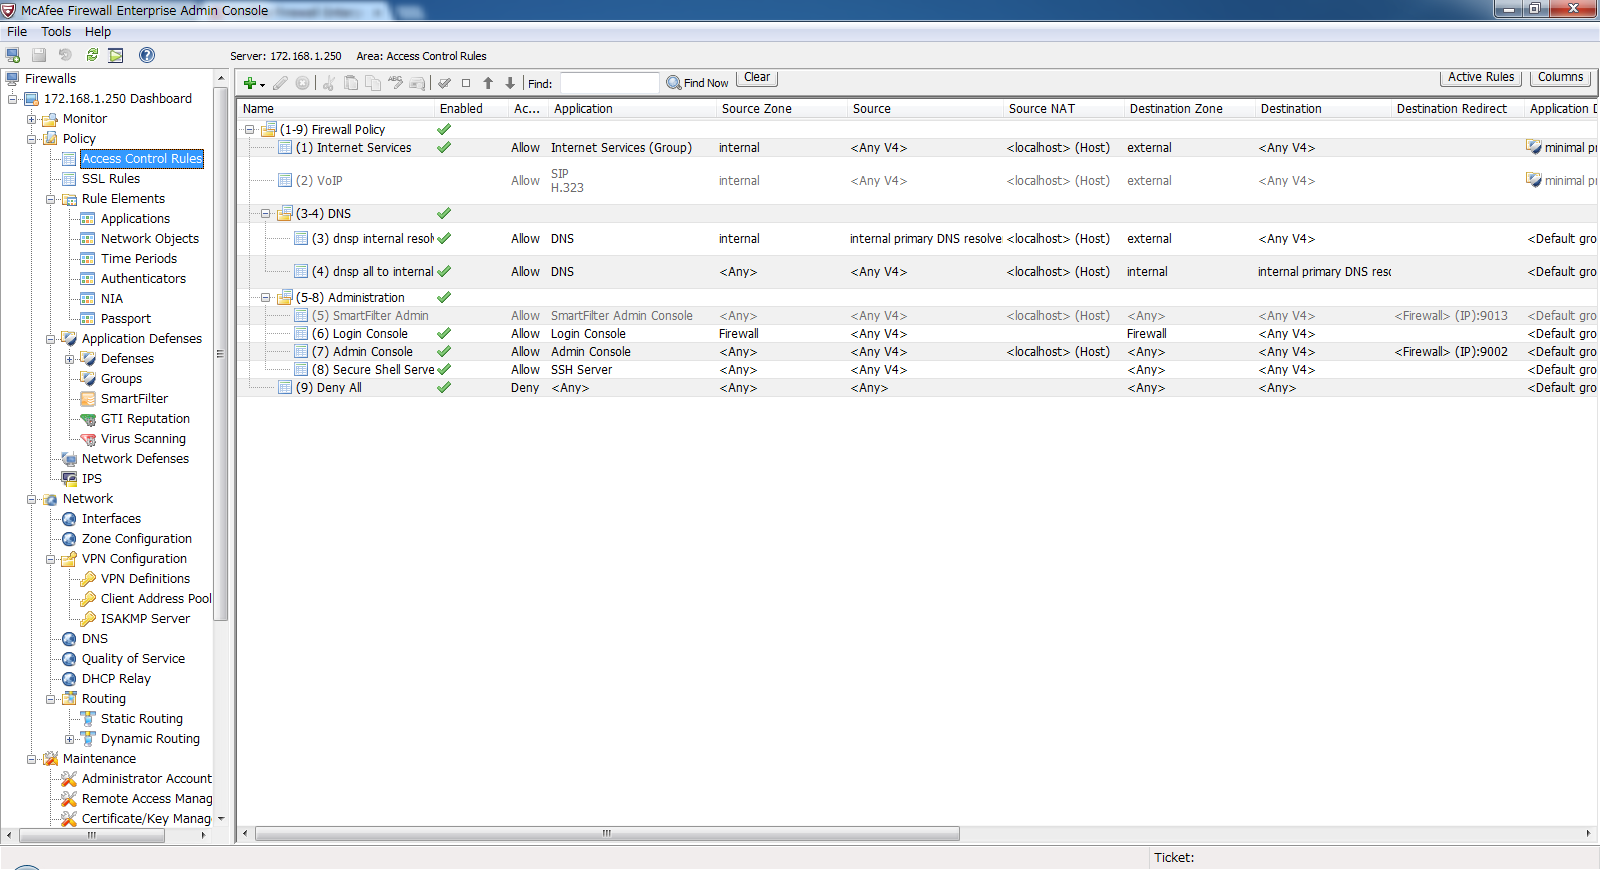
Task: Expand the Defenses tree node
Action: (x=69, y=359)
